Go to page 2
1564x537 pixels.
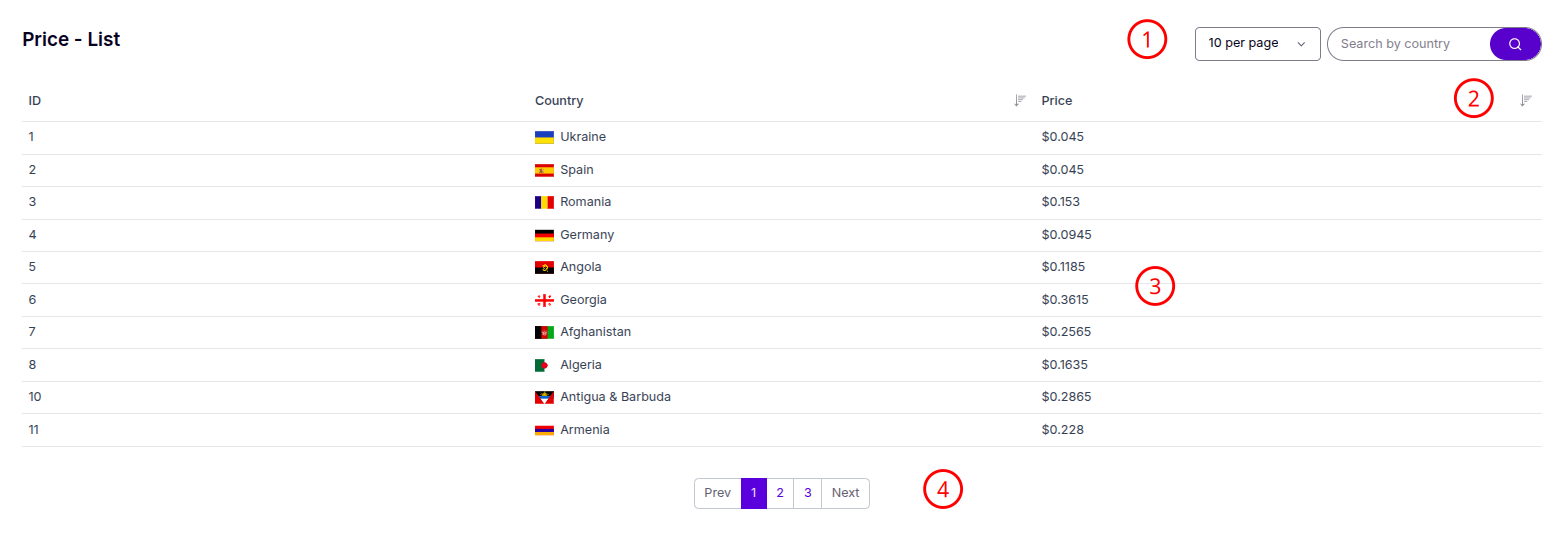(780, 493)
